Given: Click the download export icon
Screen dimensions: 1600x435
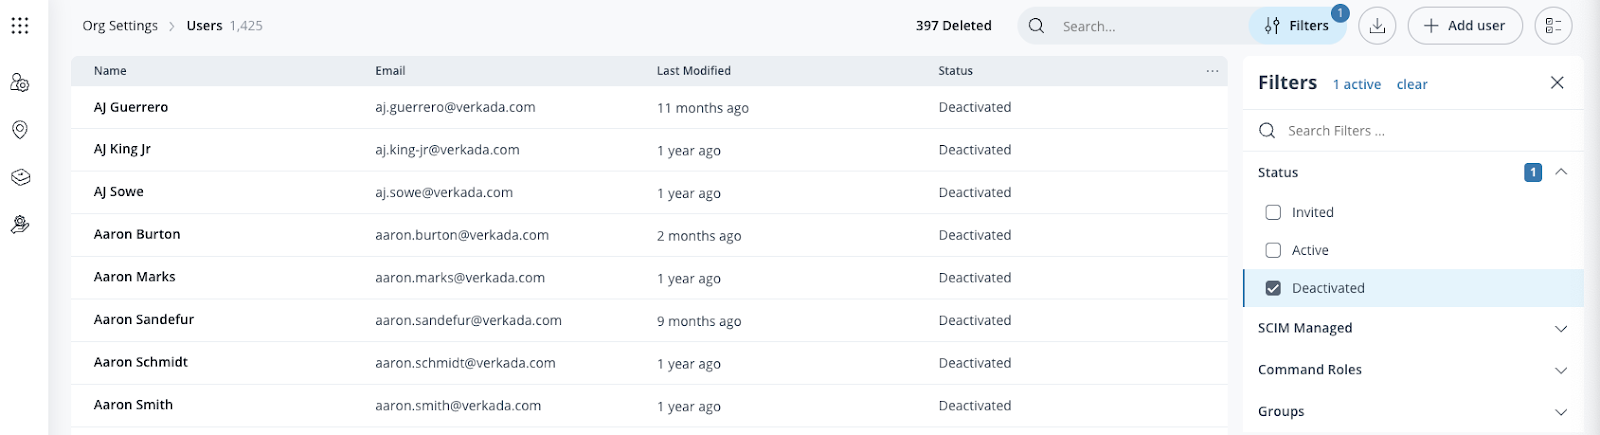Looking at the screenshot, I should (x=1377, y=26).
